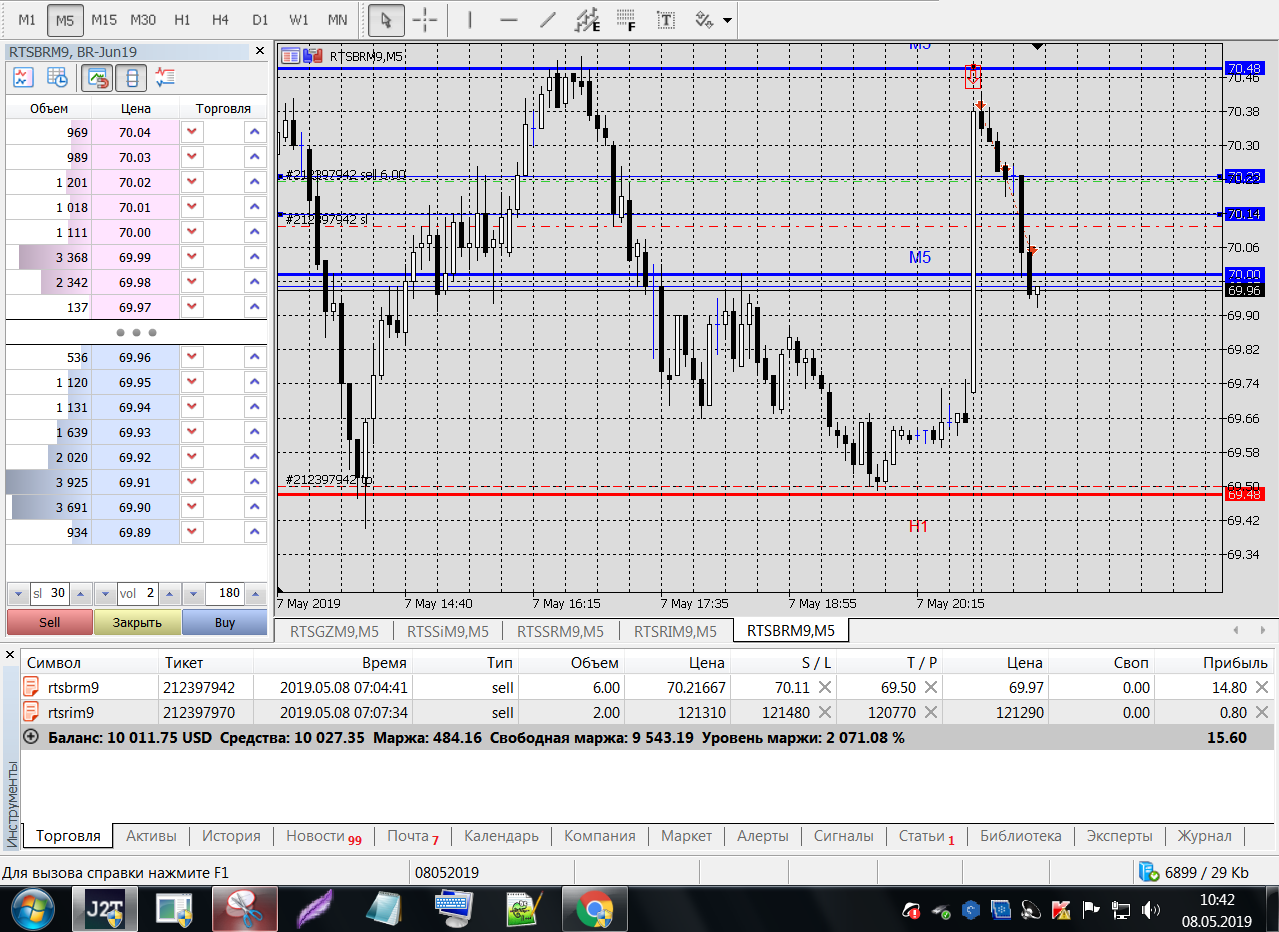Screen dimensions: 1279x932
Task: Toggle the M5 timeframe button
Action: coord(65,20)
